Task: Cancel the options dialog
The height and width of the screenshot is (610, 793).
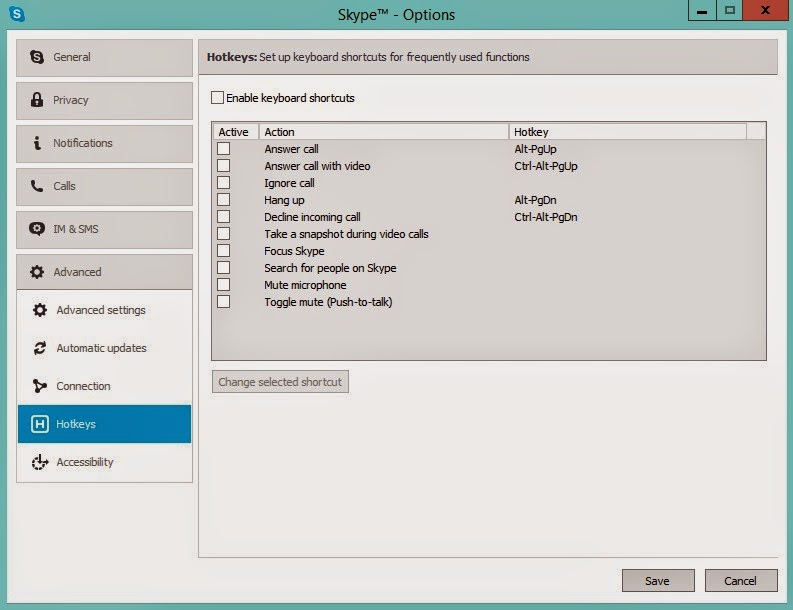Action: point(741,581)
